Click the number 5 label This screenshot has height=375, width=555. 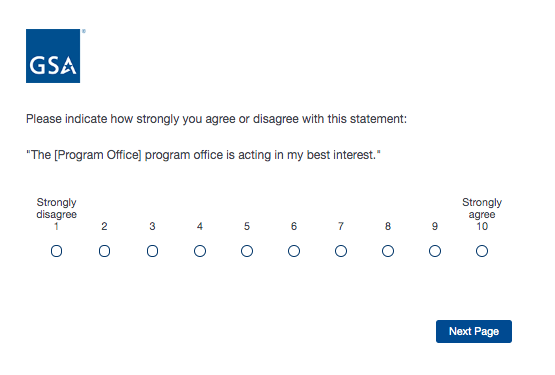(247, 226)
